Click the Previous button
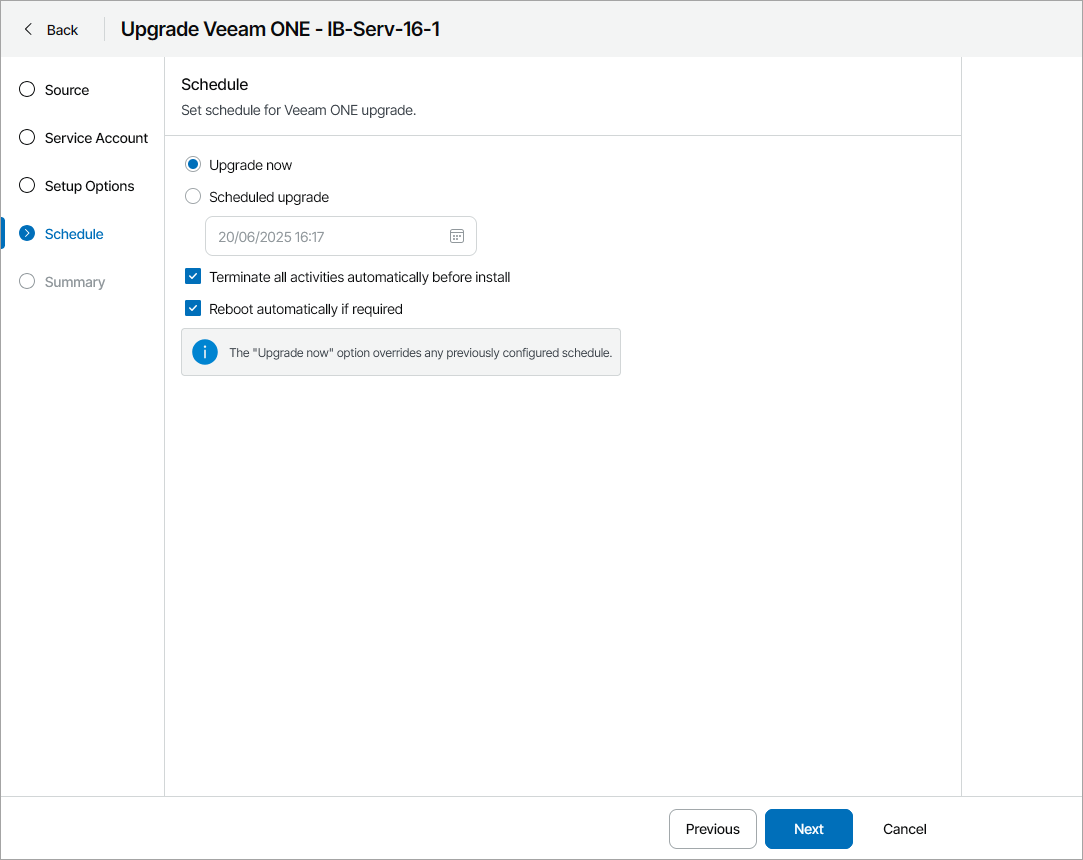 712,829
